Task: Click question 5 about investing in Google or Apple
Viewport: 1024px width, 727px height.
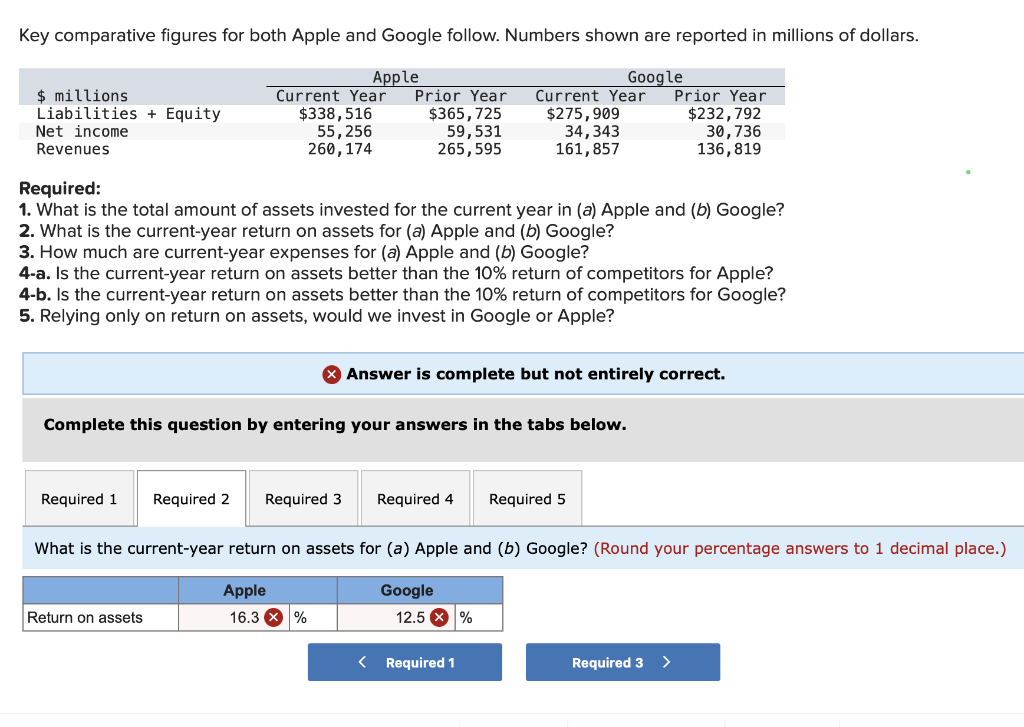Action: tap(317, 315)
